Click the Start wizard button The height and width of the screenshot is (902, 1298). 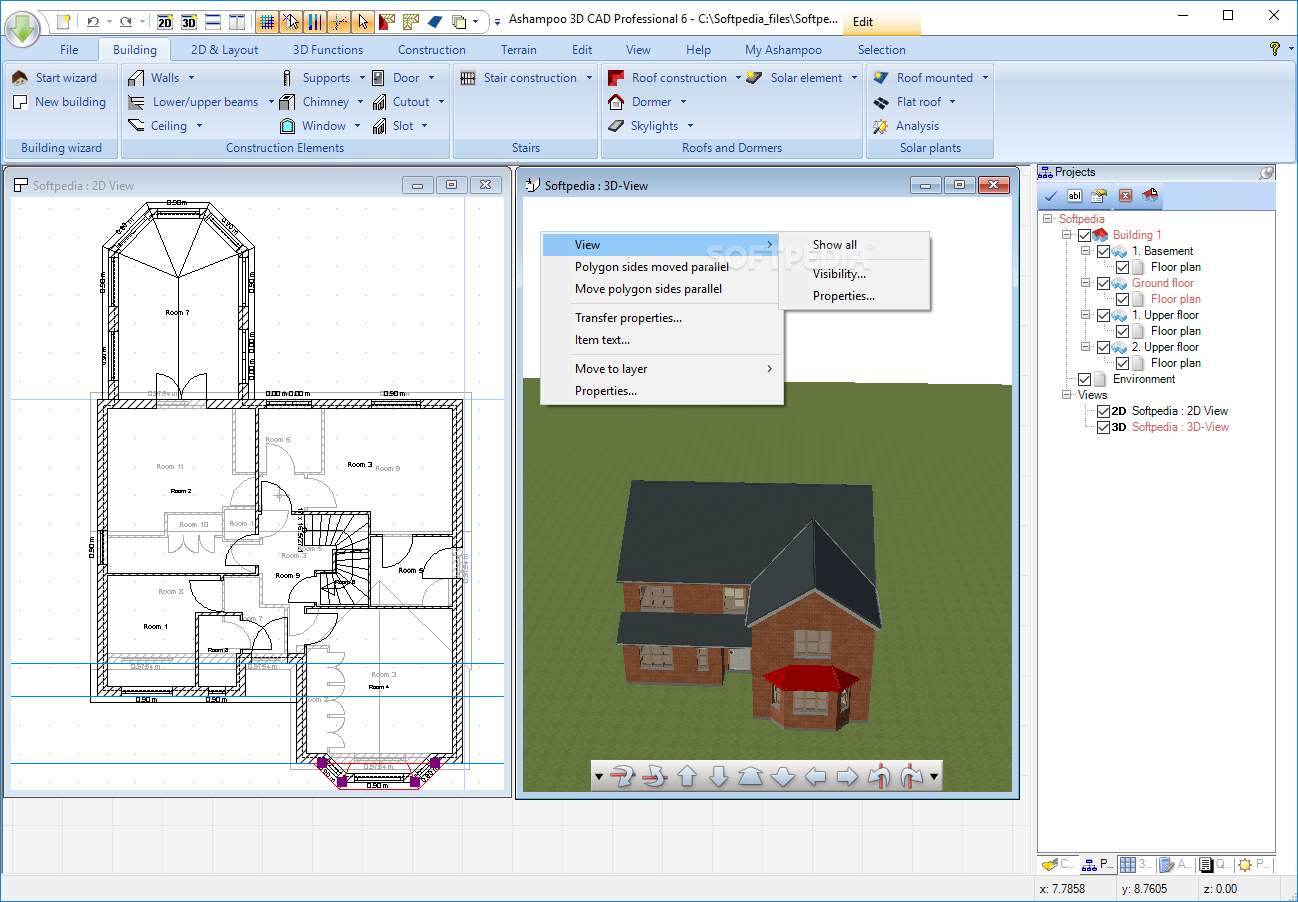55,77
